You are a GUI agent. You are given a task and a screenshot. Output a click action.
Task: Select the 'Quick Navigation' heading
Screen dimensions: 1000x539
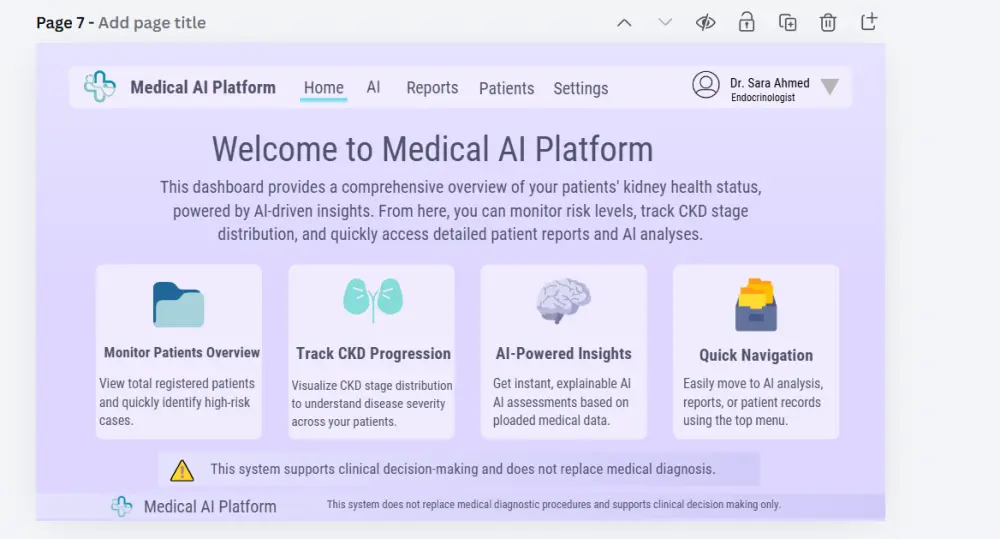pyautogui.click(x=756, y=355)
